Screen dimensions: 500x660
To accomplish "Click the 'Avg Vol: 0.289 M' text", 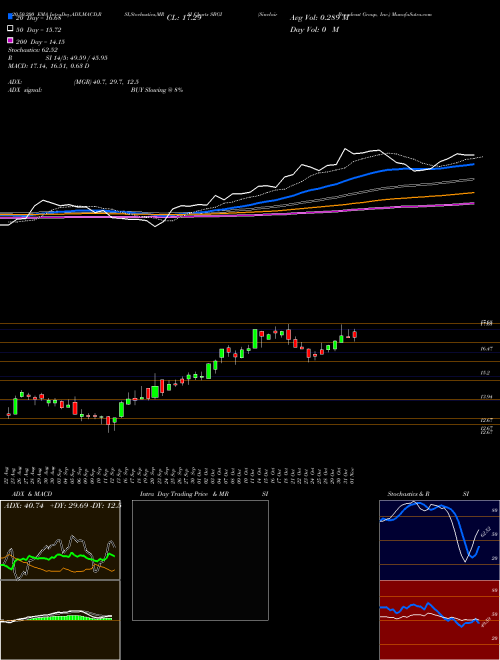I will coord(319,18).
